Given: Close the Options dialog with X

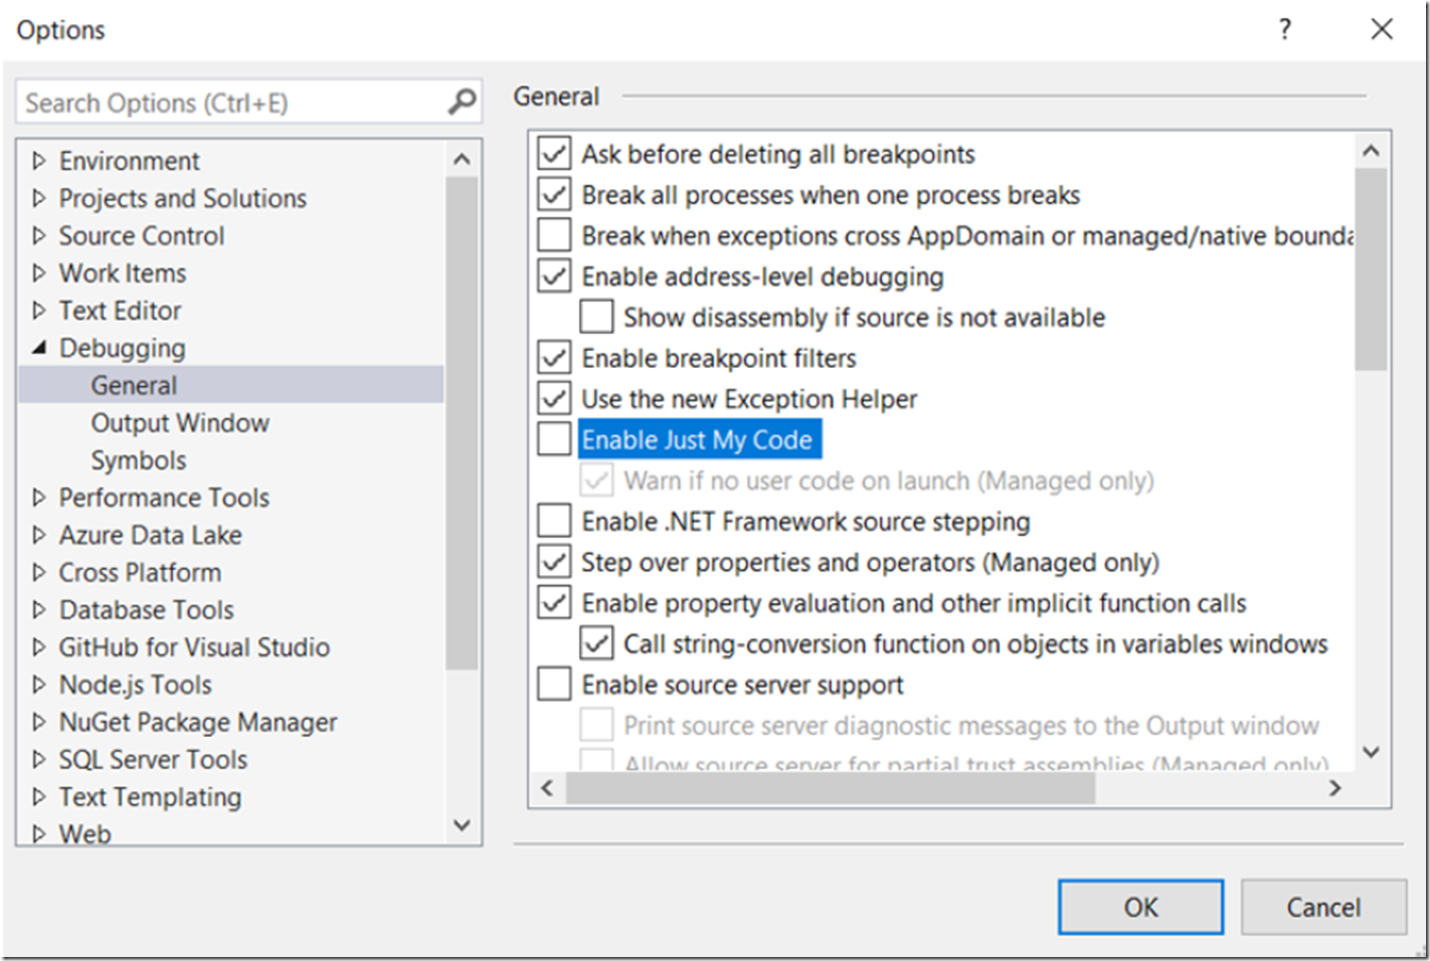Looking at the screenshot, I should tap(1382, 29).
